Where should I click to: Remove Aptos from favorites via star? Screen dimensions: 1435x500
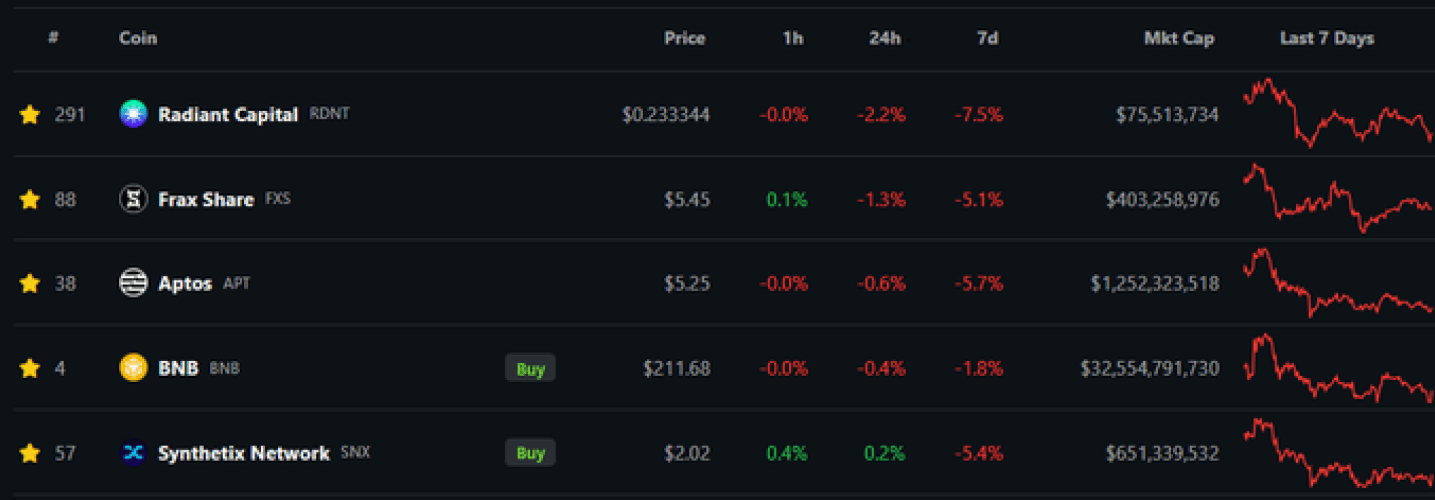coord(30,284)
